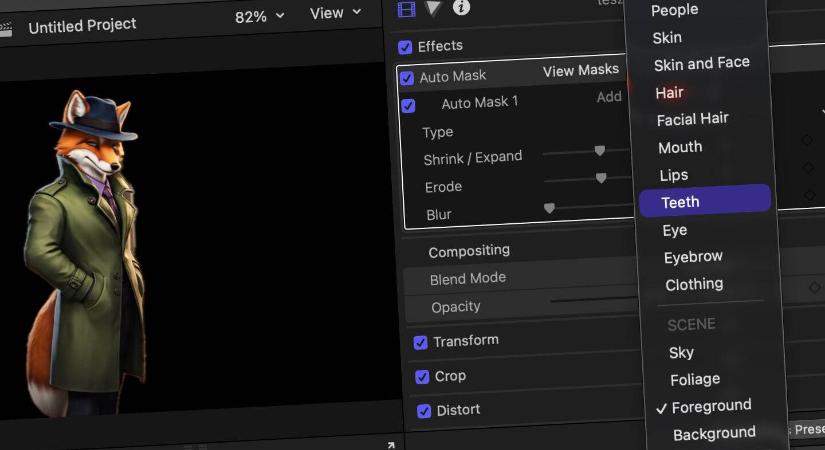Open the View dropdown menu
Viewport: 825px width, 450px height.
(x=335, y=13)
